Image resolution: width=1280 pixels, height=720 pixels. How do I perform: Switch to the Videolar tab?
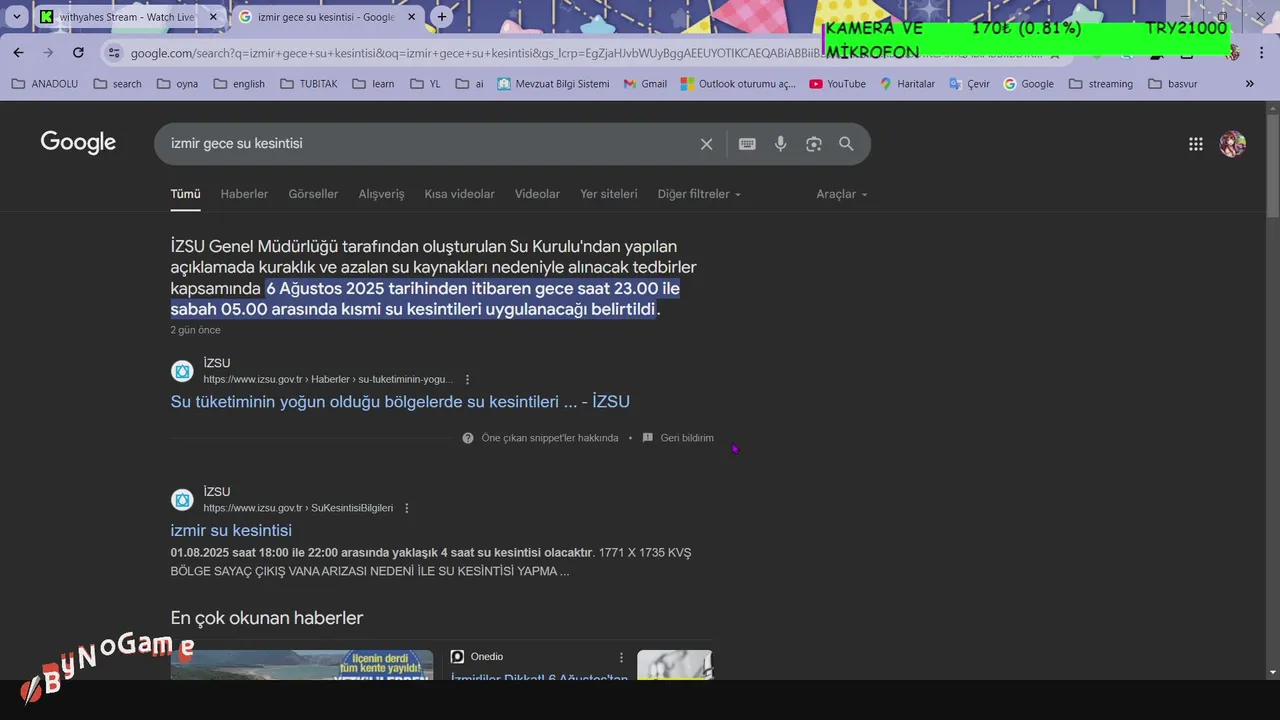tap(537, 194)
